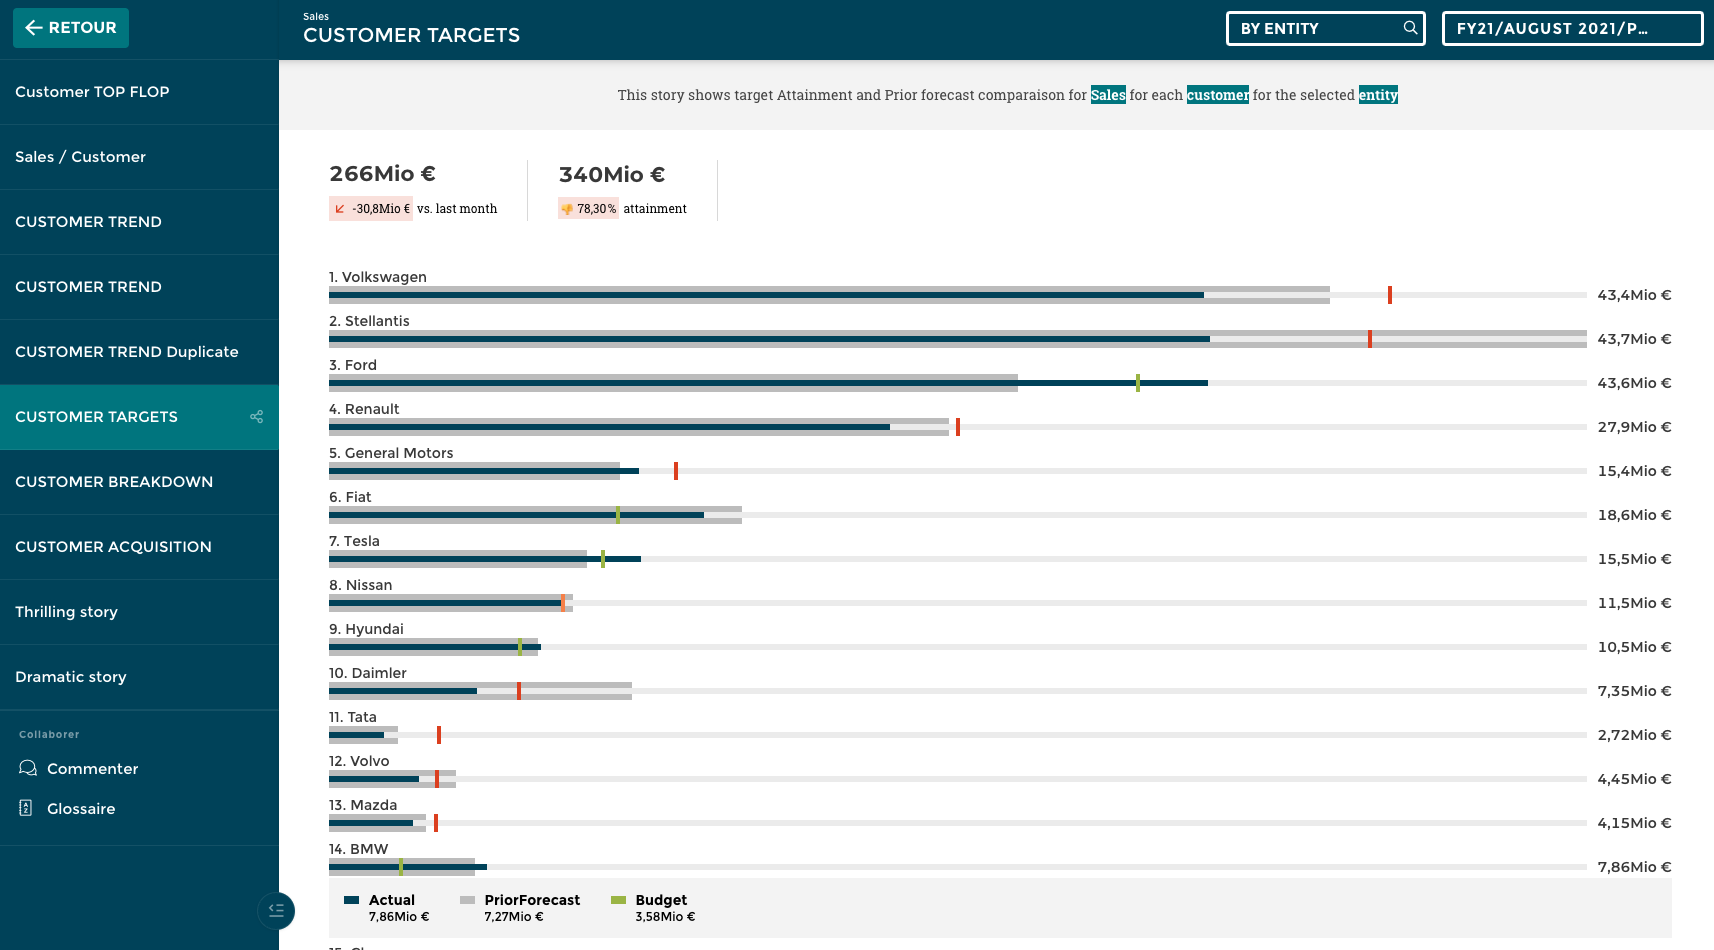Click the 43,7Mio € value for Stellantis
This screenshot has height=950, width=1714.
pos(1634,339)
